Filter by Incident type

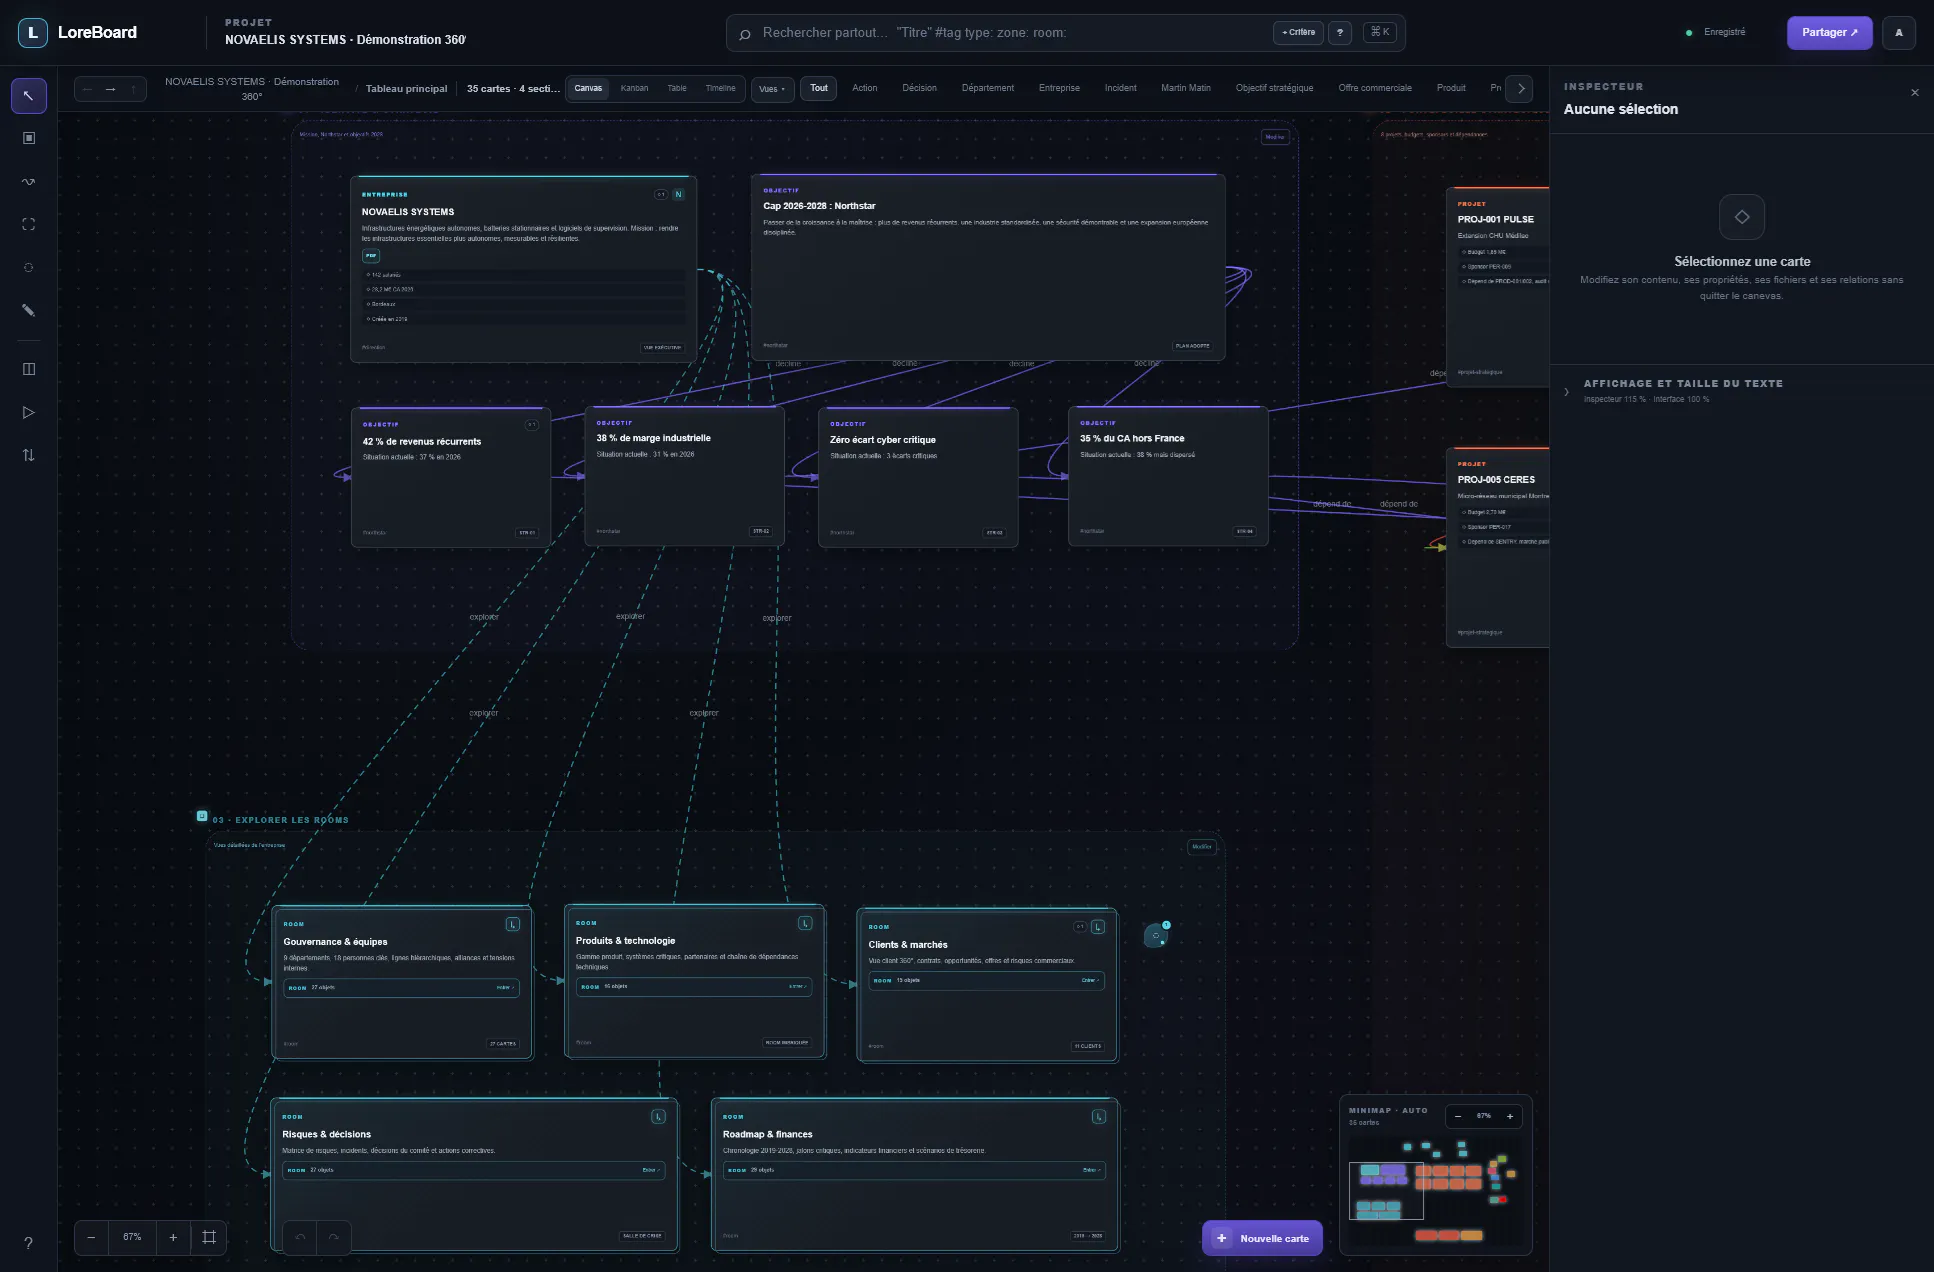click(x=1120, y=89)
